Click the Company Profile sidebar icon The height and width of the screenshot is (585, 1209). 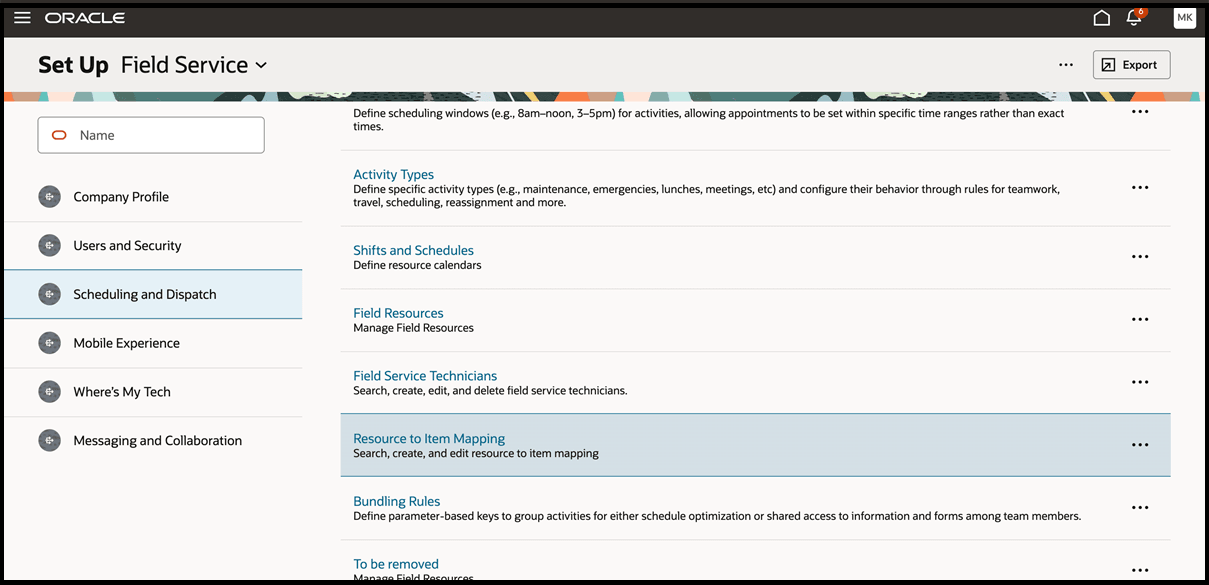49,197
